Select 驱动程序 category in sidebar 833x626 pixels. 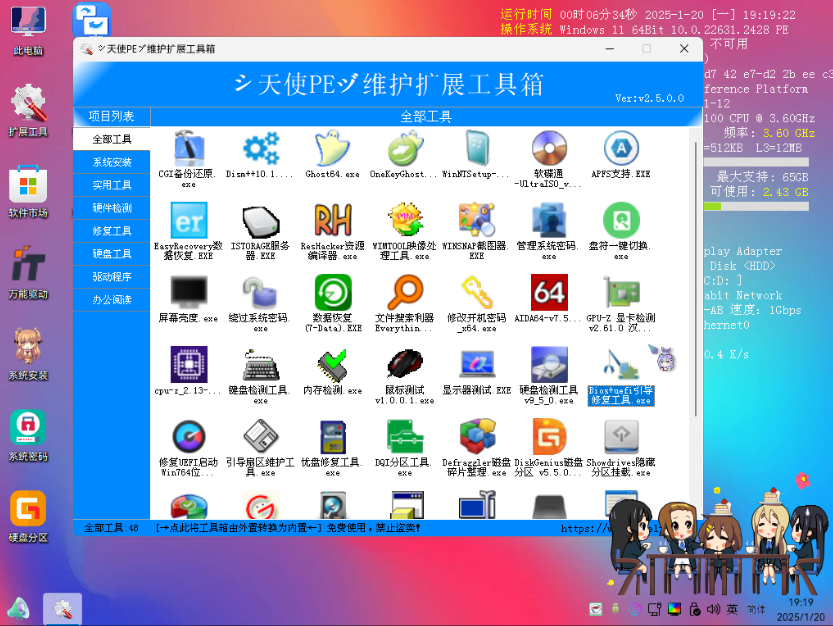(112, 276)
